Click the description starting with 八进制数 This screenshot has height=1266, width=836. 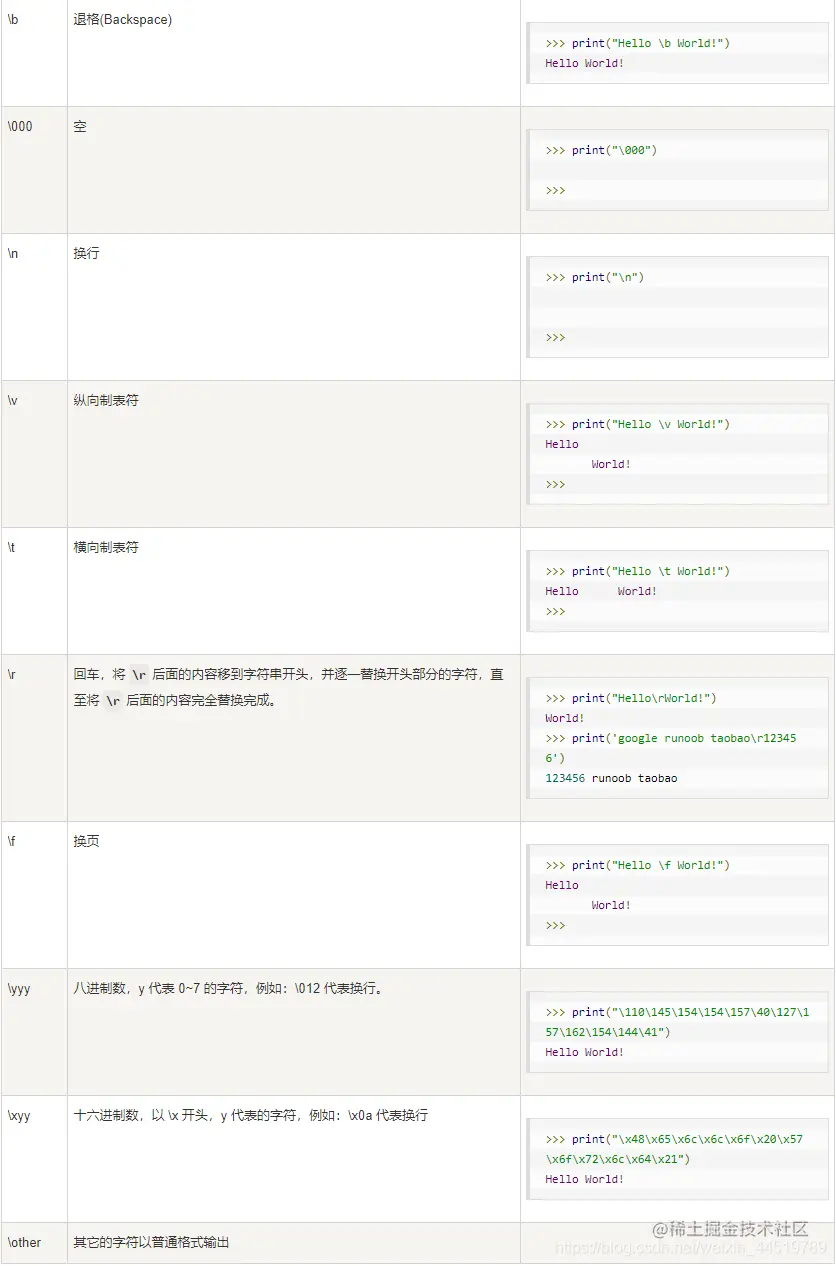point(229,988)
